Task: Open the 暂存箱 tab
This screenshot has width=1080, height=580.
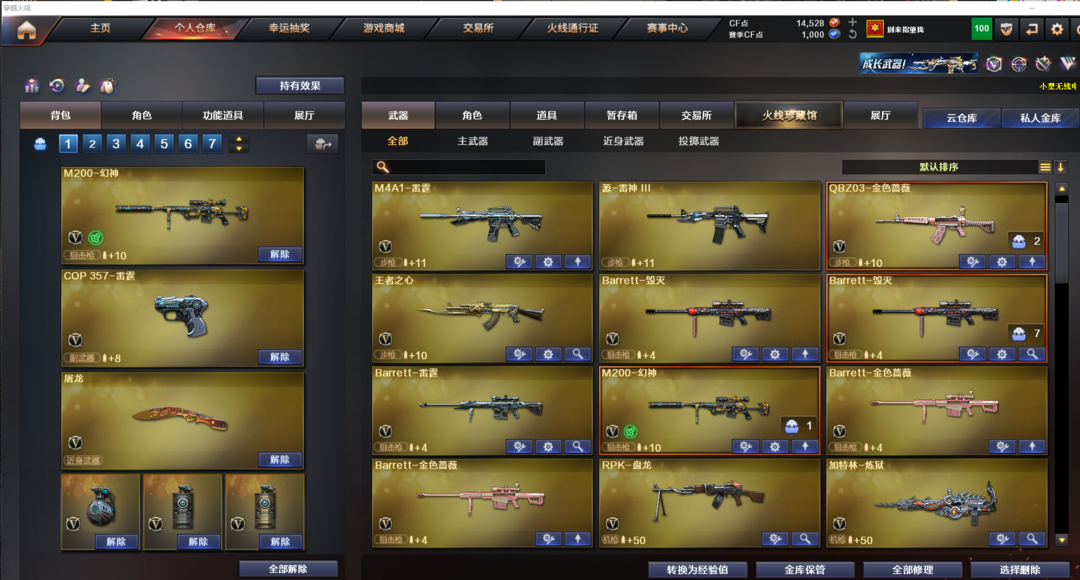Action: pos(622,115)
